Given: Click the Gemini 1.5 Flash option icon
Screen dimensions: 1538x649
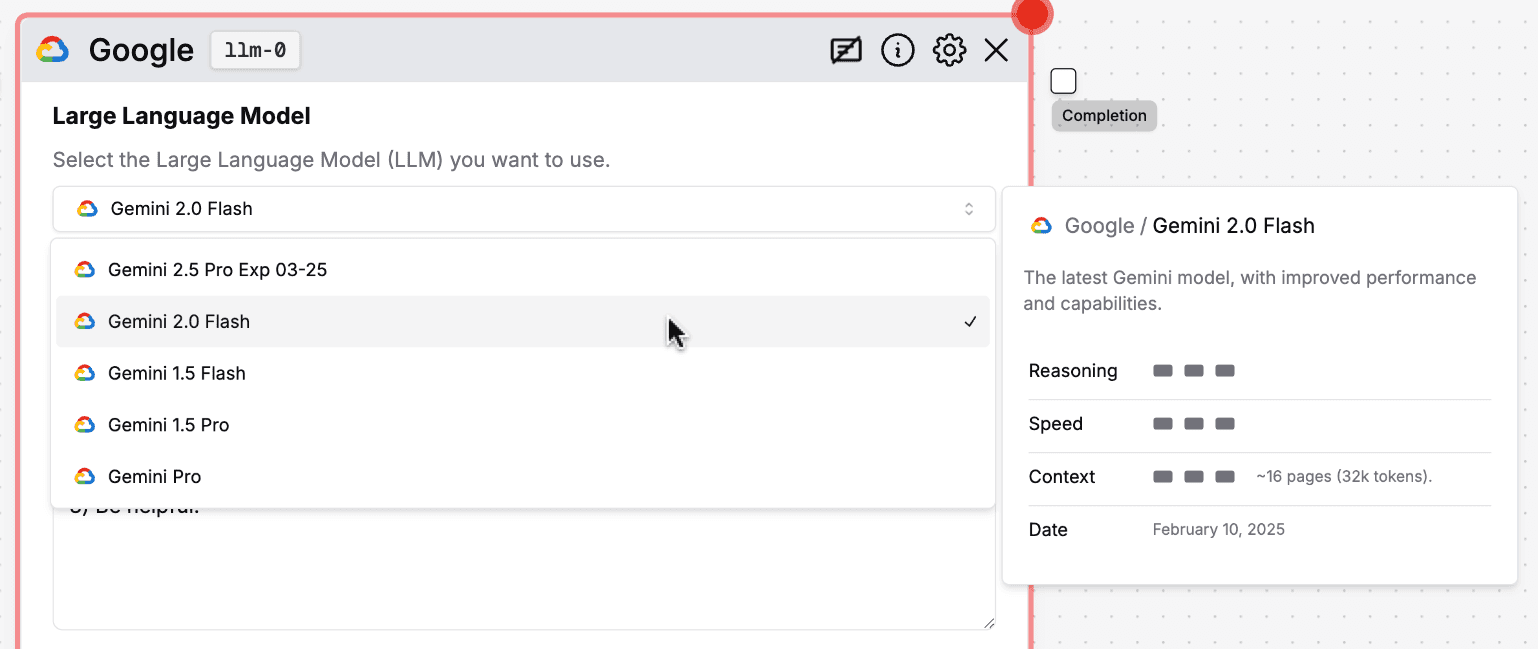Looking at the screenshot, I should point(85,373).
